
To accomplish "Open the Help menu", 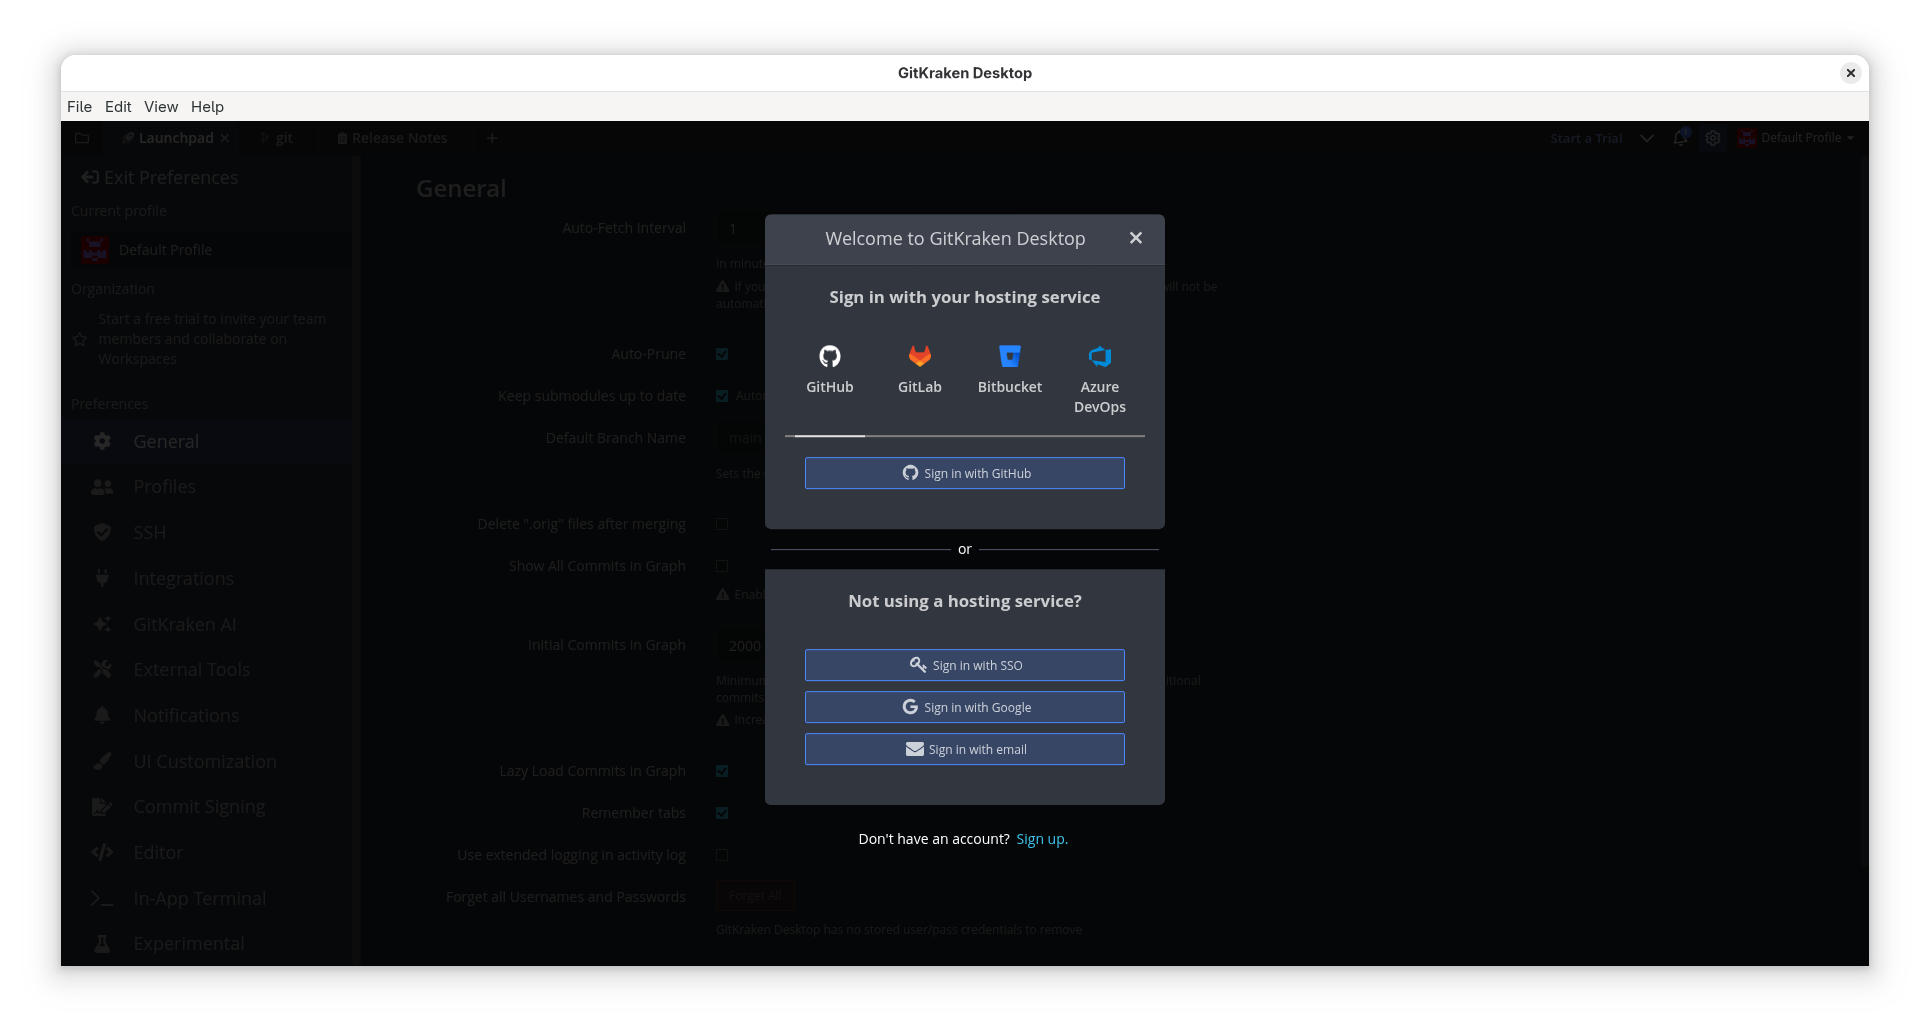I will pos(207,107).
